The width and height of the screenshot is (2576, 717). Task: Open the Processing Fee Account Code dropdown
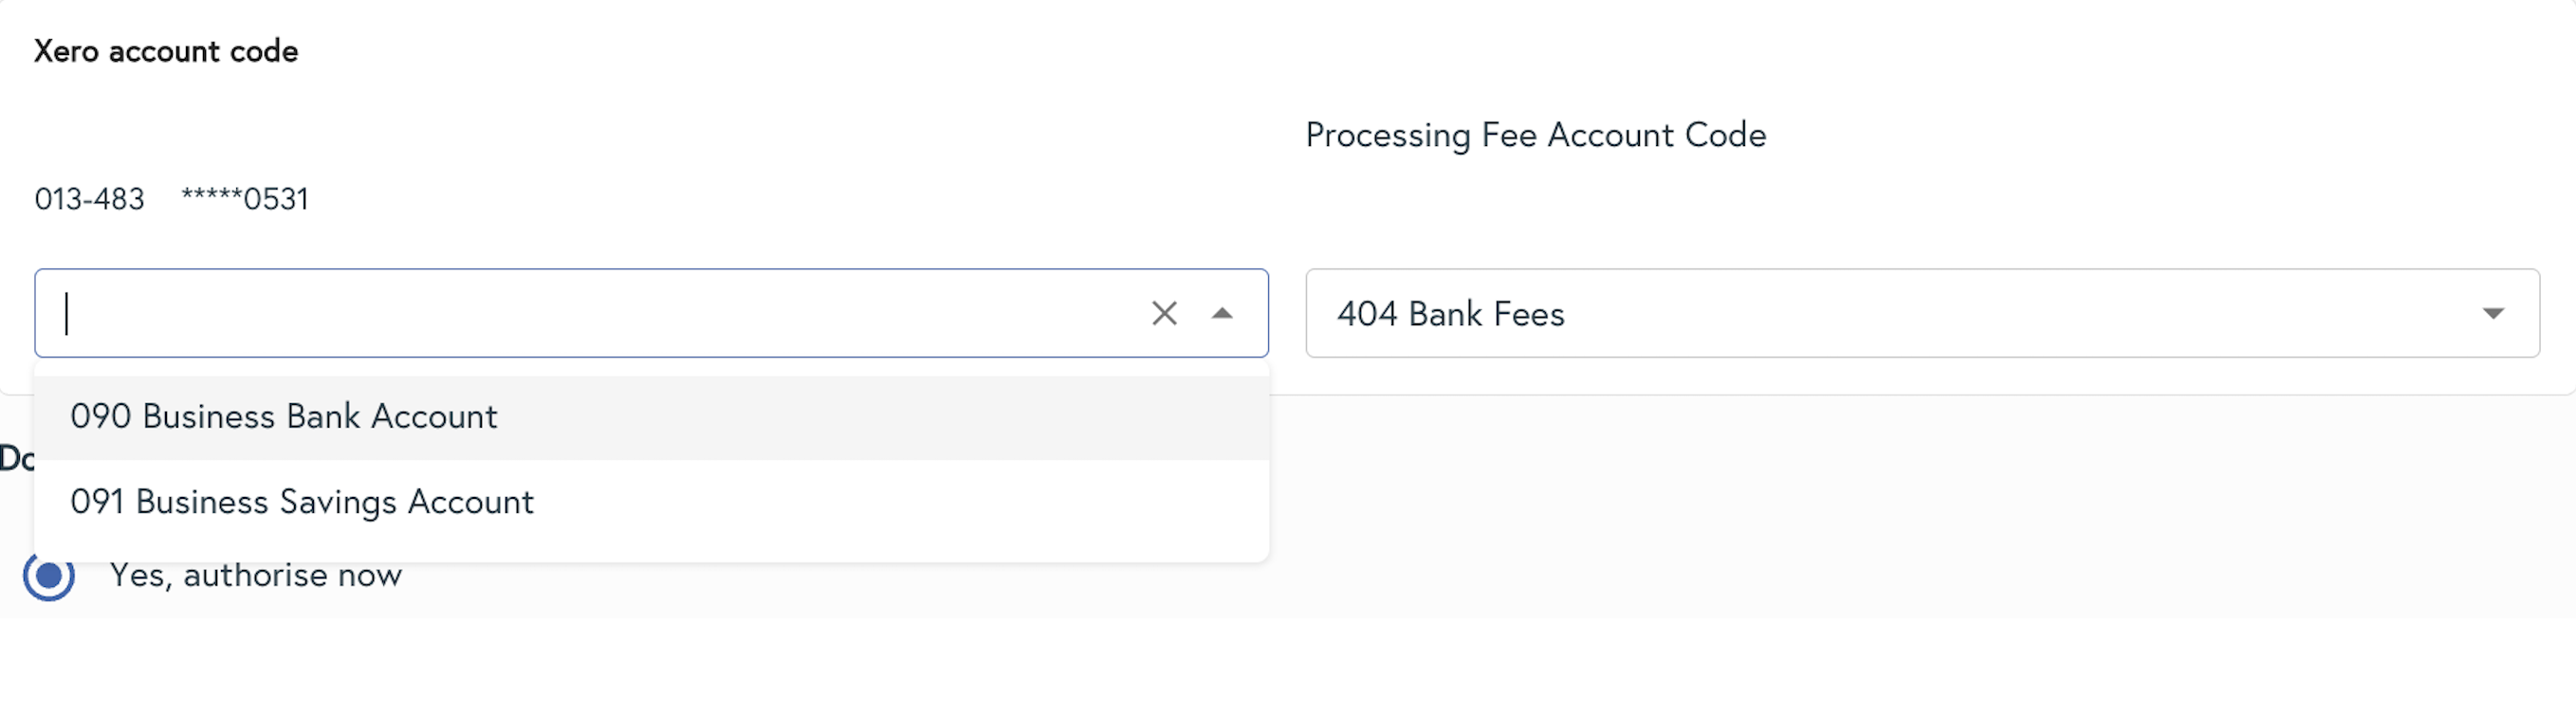(1920, 314)
